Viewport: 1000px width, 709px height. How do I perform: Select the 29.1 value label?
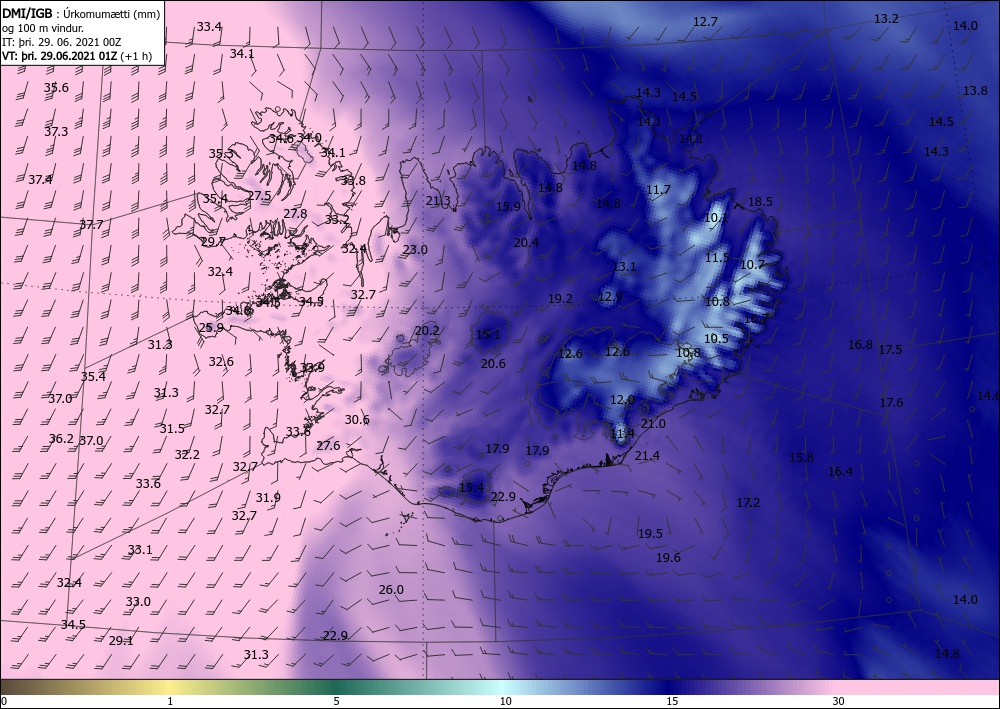pos(121,641)
